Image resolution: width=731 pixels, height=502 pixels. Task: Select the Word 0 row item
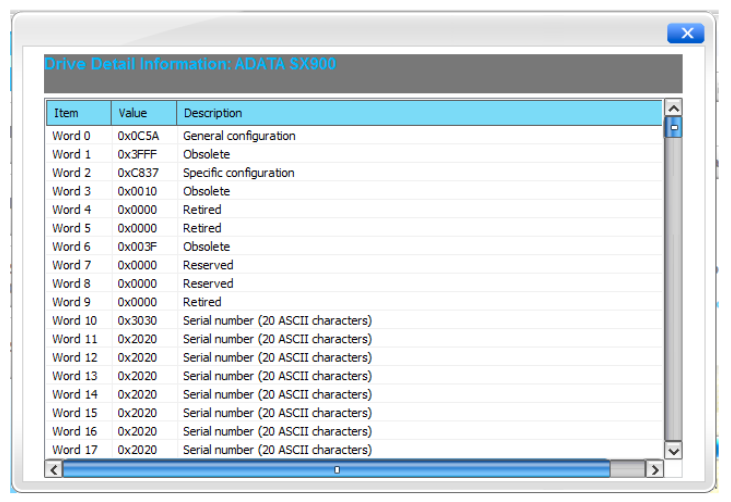71,136
